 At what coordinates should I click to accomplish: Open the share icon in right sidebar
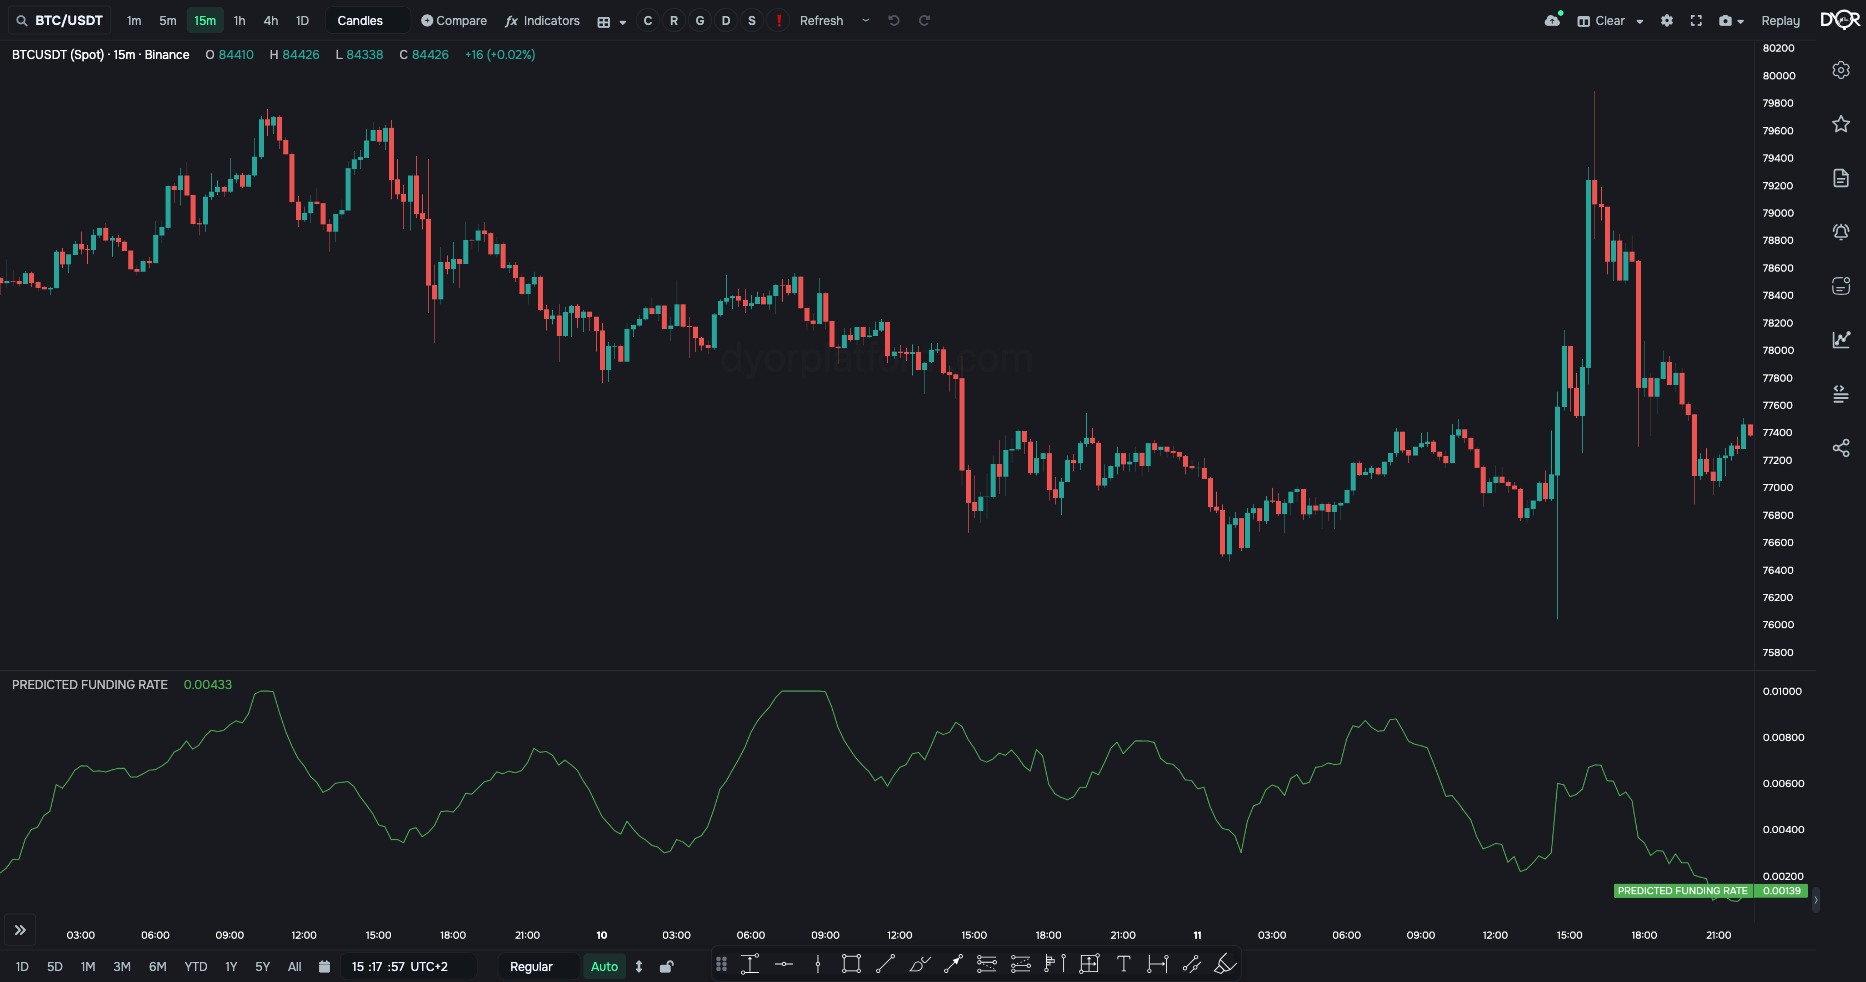1841,448
